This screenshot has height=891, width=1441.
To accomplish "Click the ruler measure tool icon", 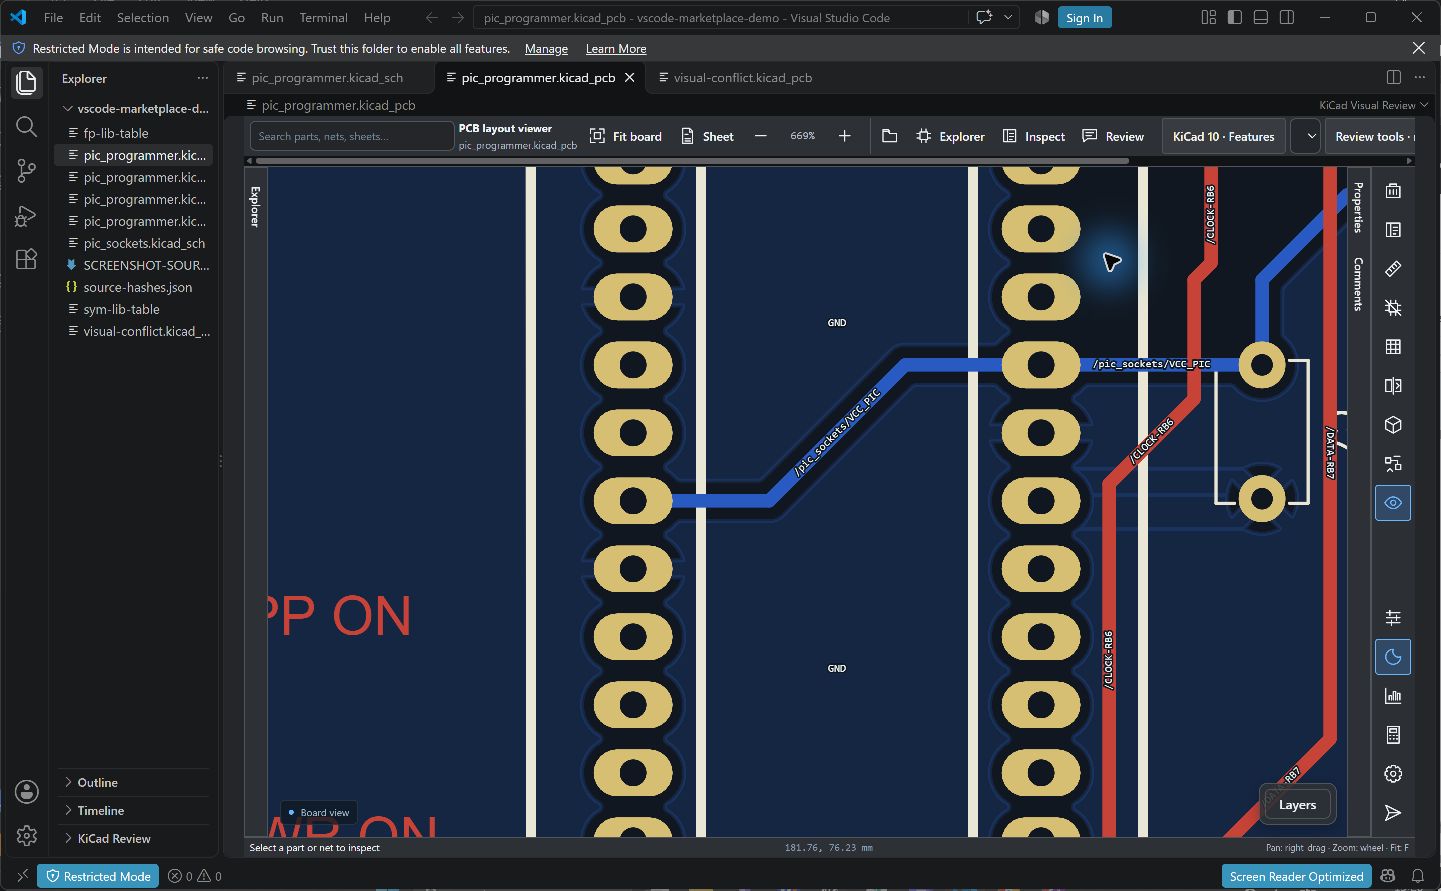I will [x=1393, y=269].
